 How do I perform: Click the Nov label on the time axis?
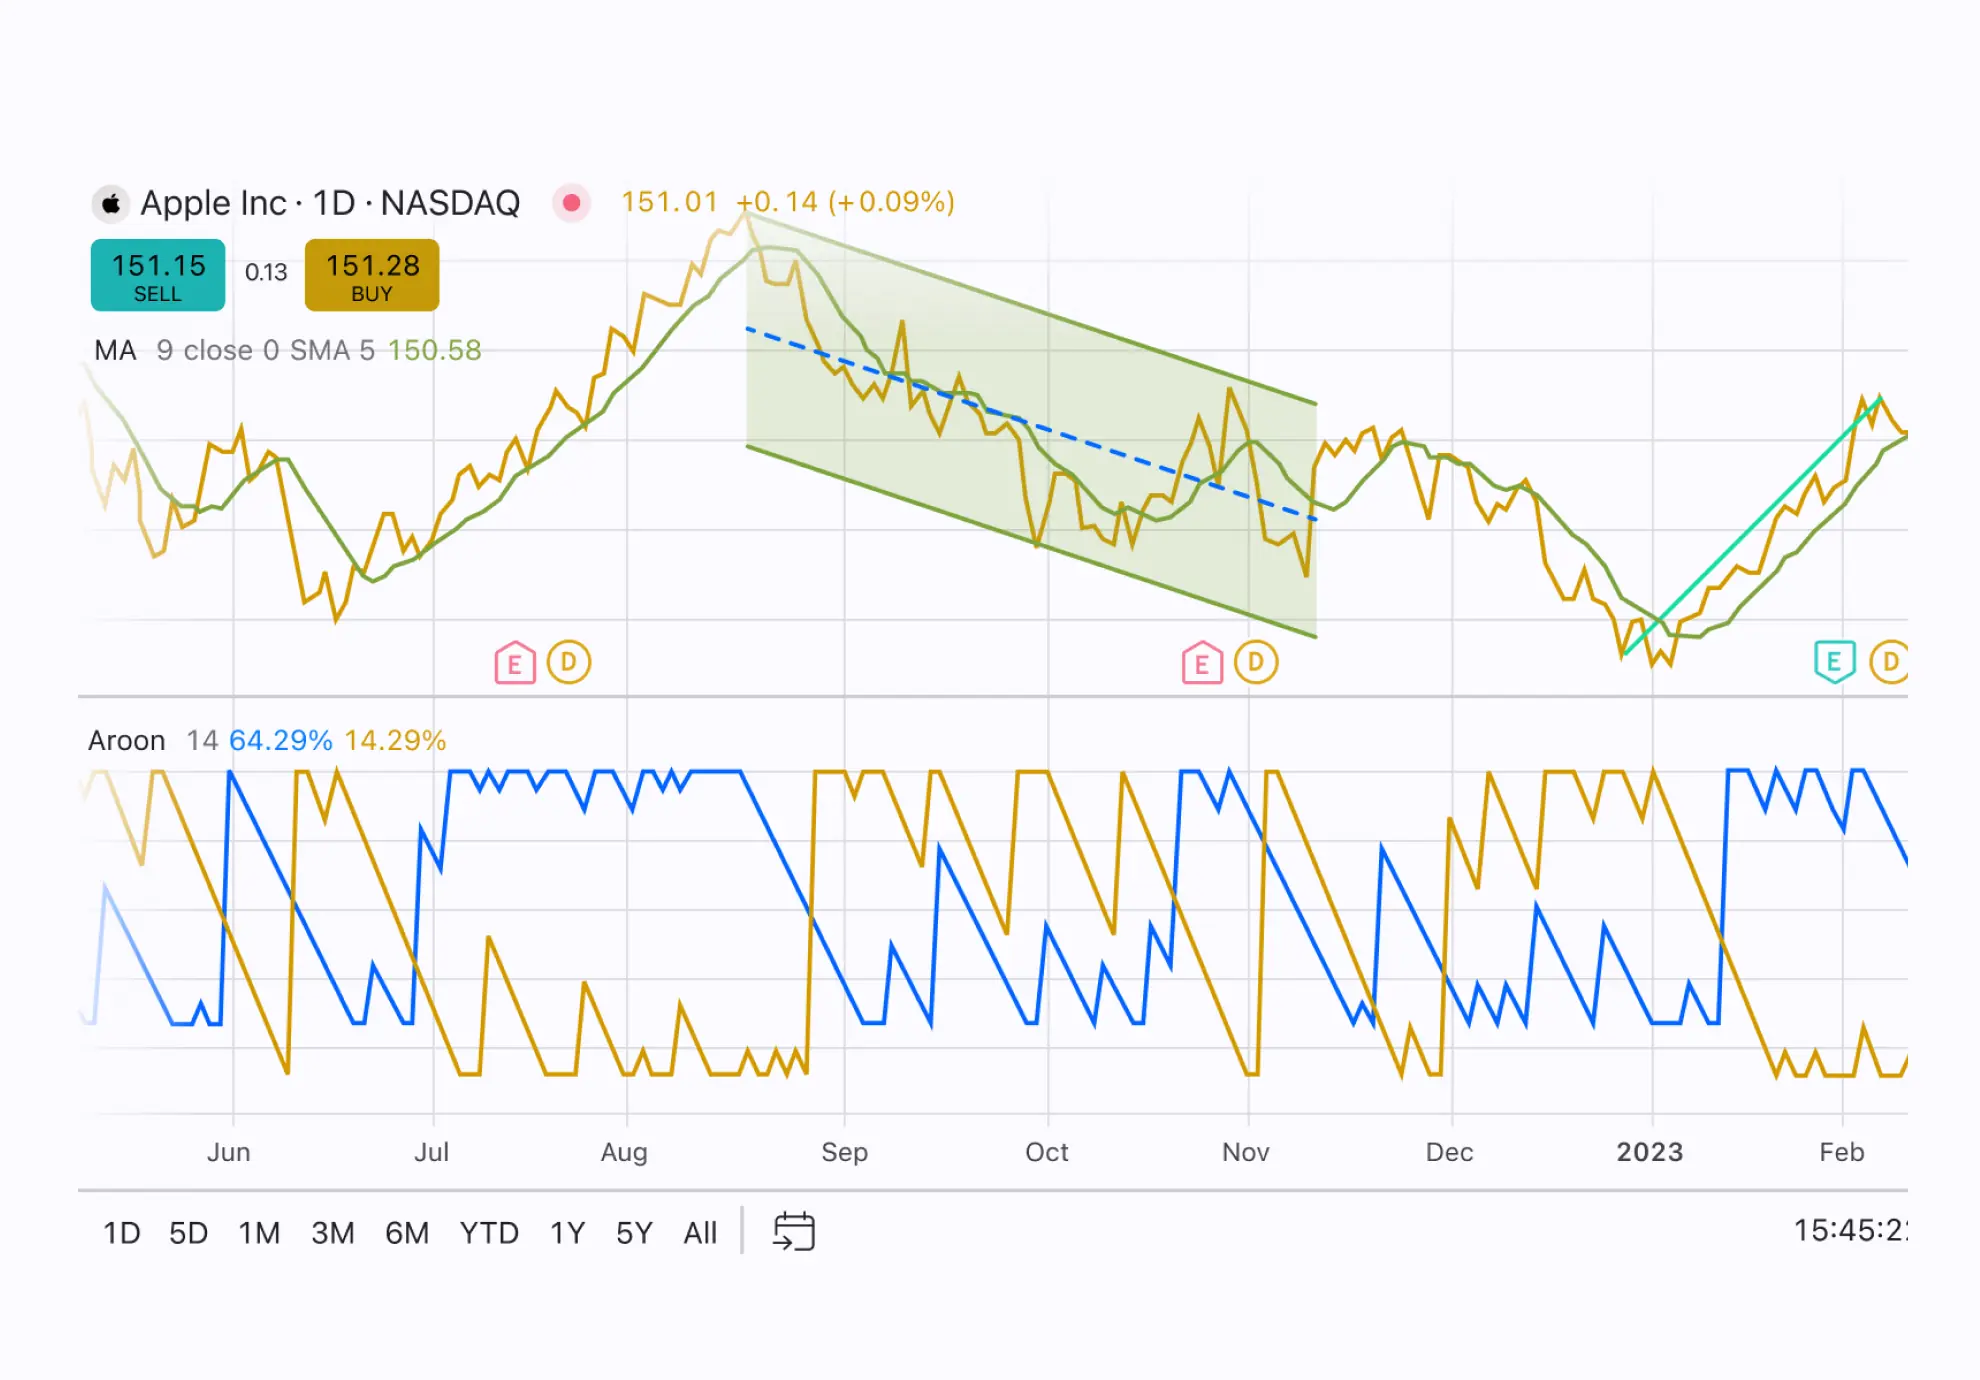1246,1152
